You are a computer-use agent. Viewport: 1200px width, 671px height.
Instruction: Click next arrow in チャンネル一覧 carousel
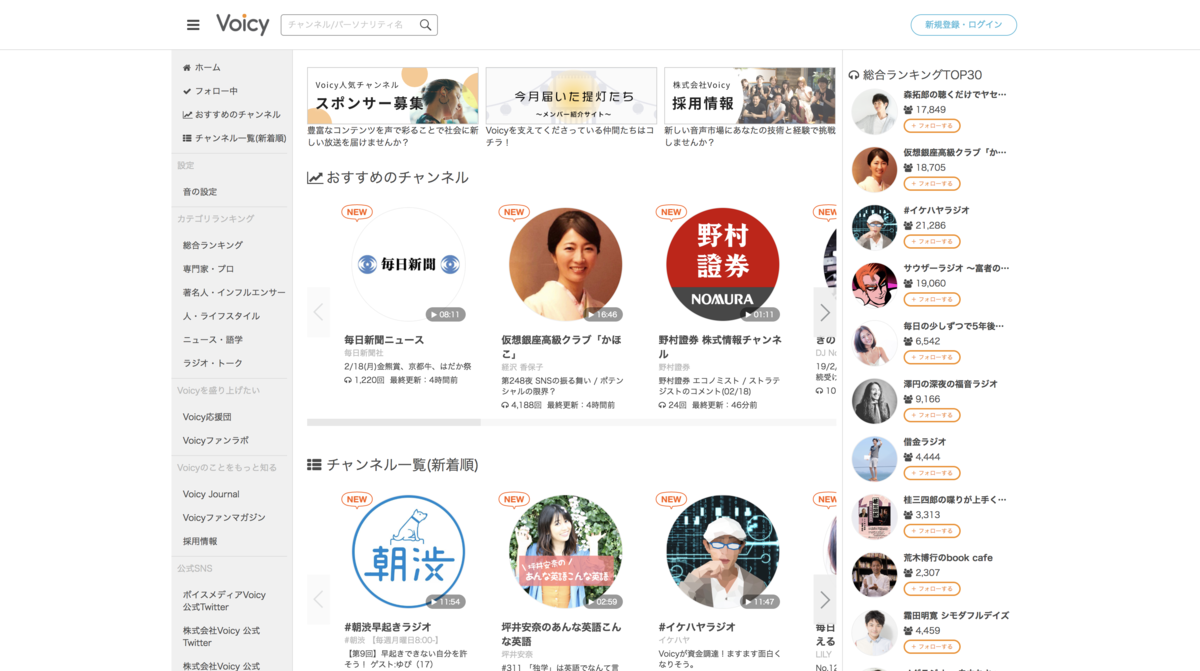coord(825,599)
